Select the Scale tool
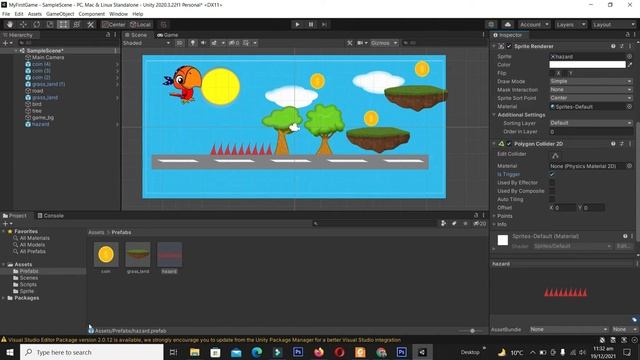 [50, 24]
